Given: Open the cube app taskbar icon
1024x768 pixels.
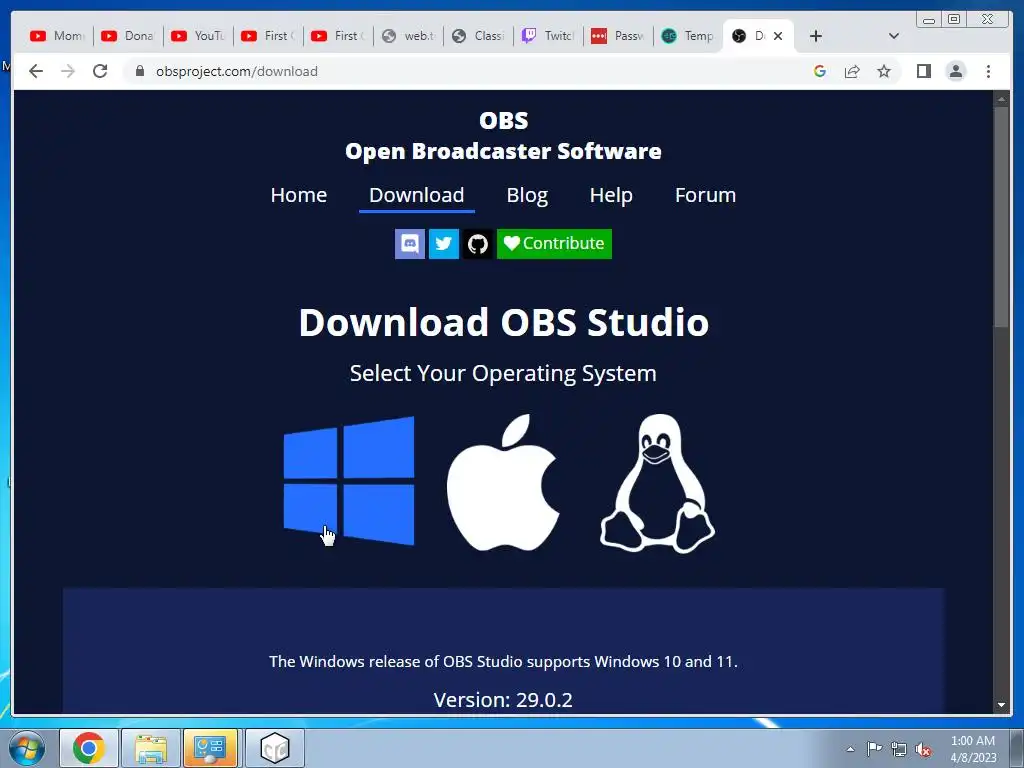Looking at the screenshot, I should (x=274, y=748).
